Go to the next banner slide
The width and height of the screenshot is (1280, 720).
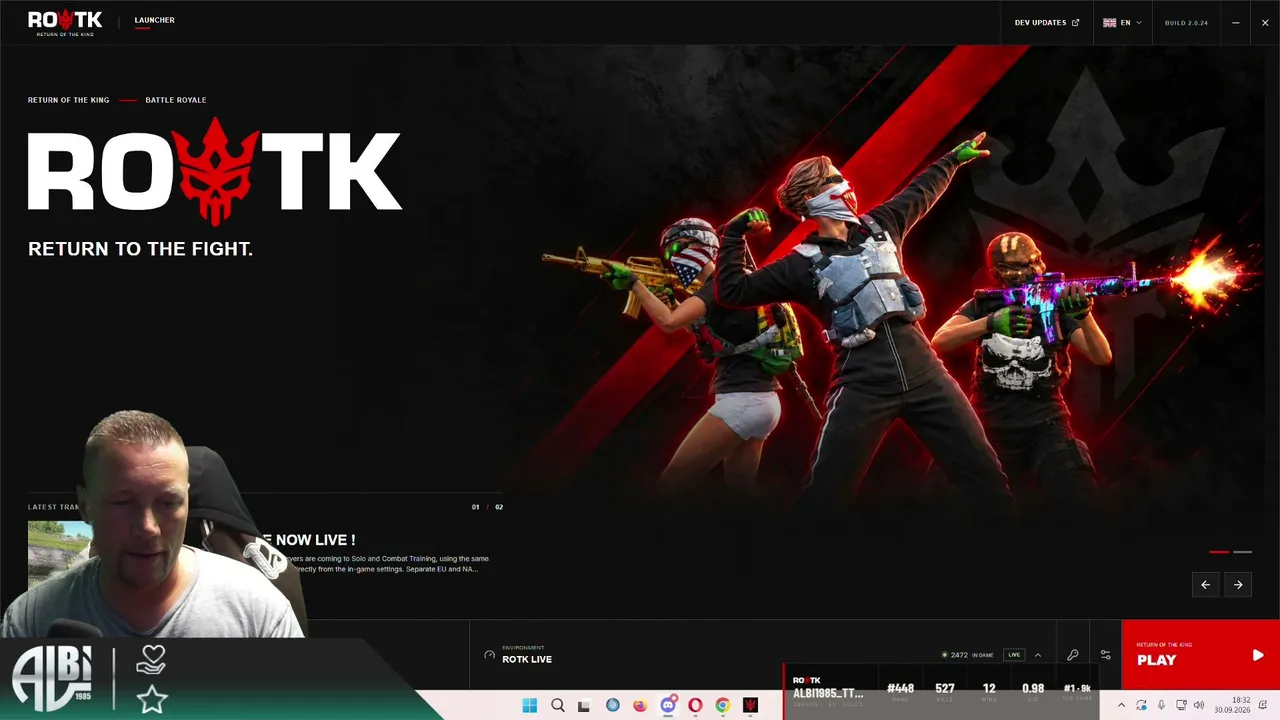1238,585
